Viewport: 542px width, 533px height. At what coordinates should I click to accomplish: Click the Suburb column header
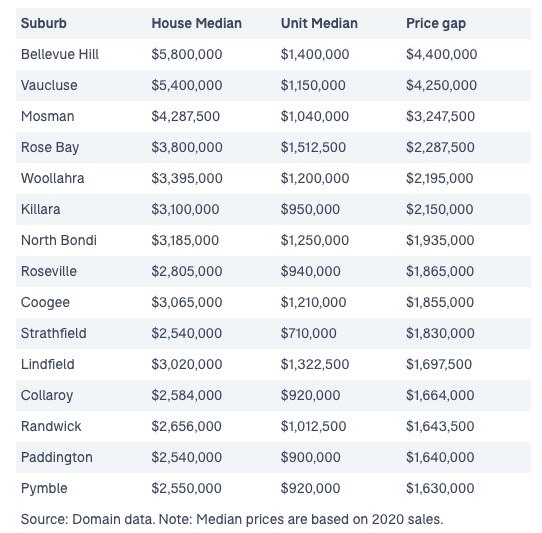(x=44, y=24)
